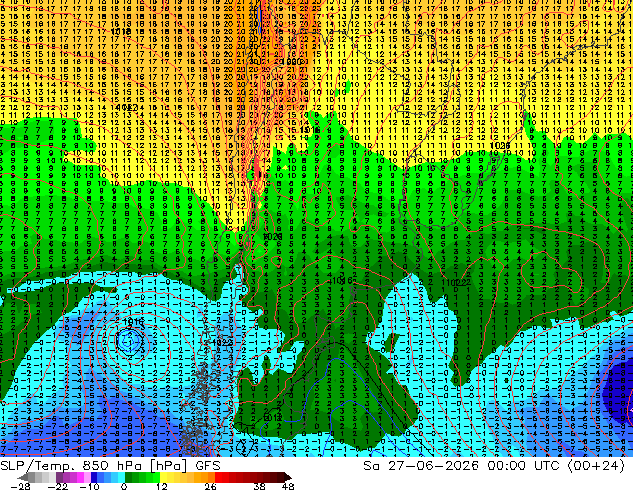Click the '38' legend value
This screenshot has width=634, height=490.
point(260,486)
